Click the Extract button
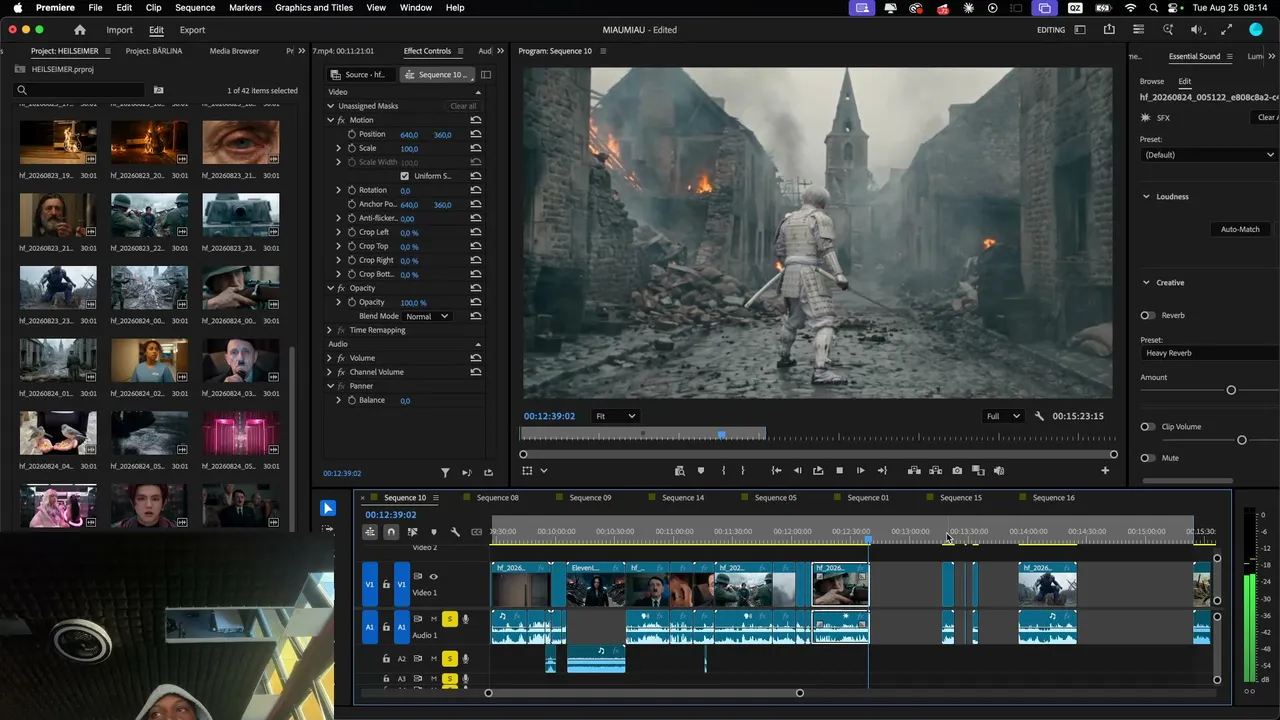This screenshot has width=1280, height=720. (x=936, y=470)
